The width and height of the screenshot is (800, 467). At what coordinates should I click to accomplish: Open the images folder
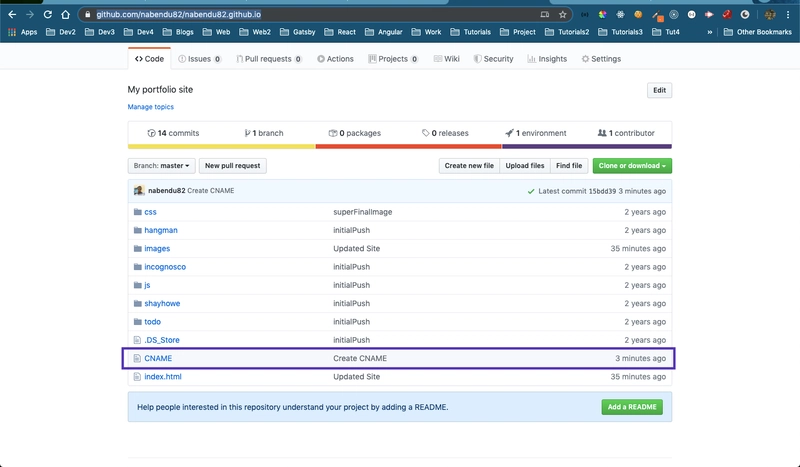157,249
